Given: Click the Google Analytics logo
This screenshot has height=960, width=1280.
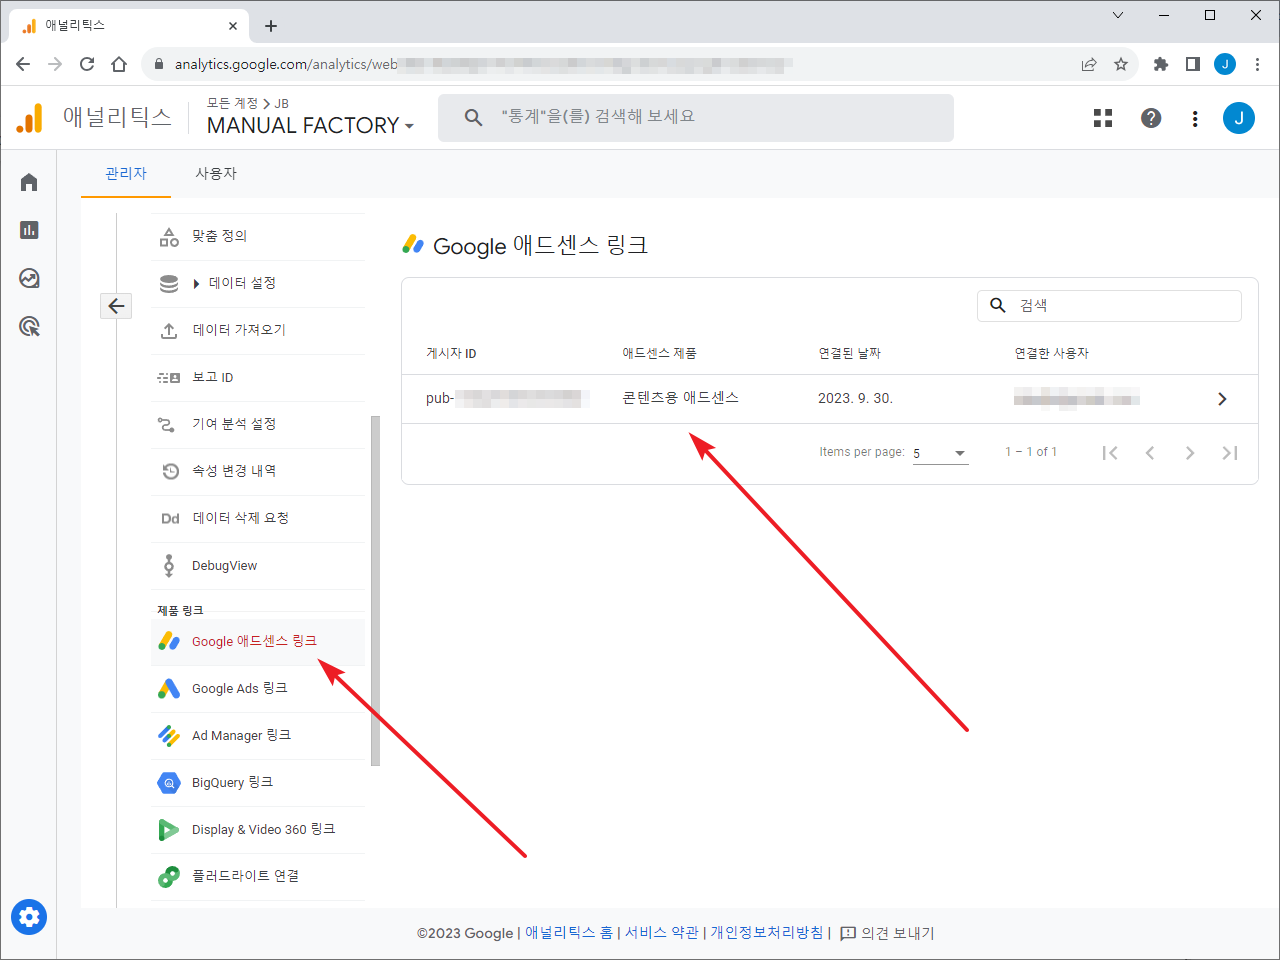Looking at the screenshot, I should (30, 118).
